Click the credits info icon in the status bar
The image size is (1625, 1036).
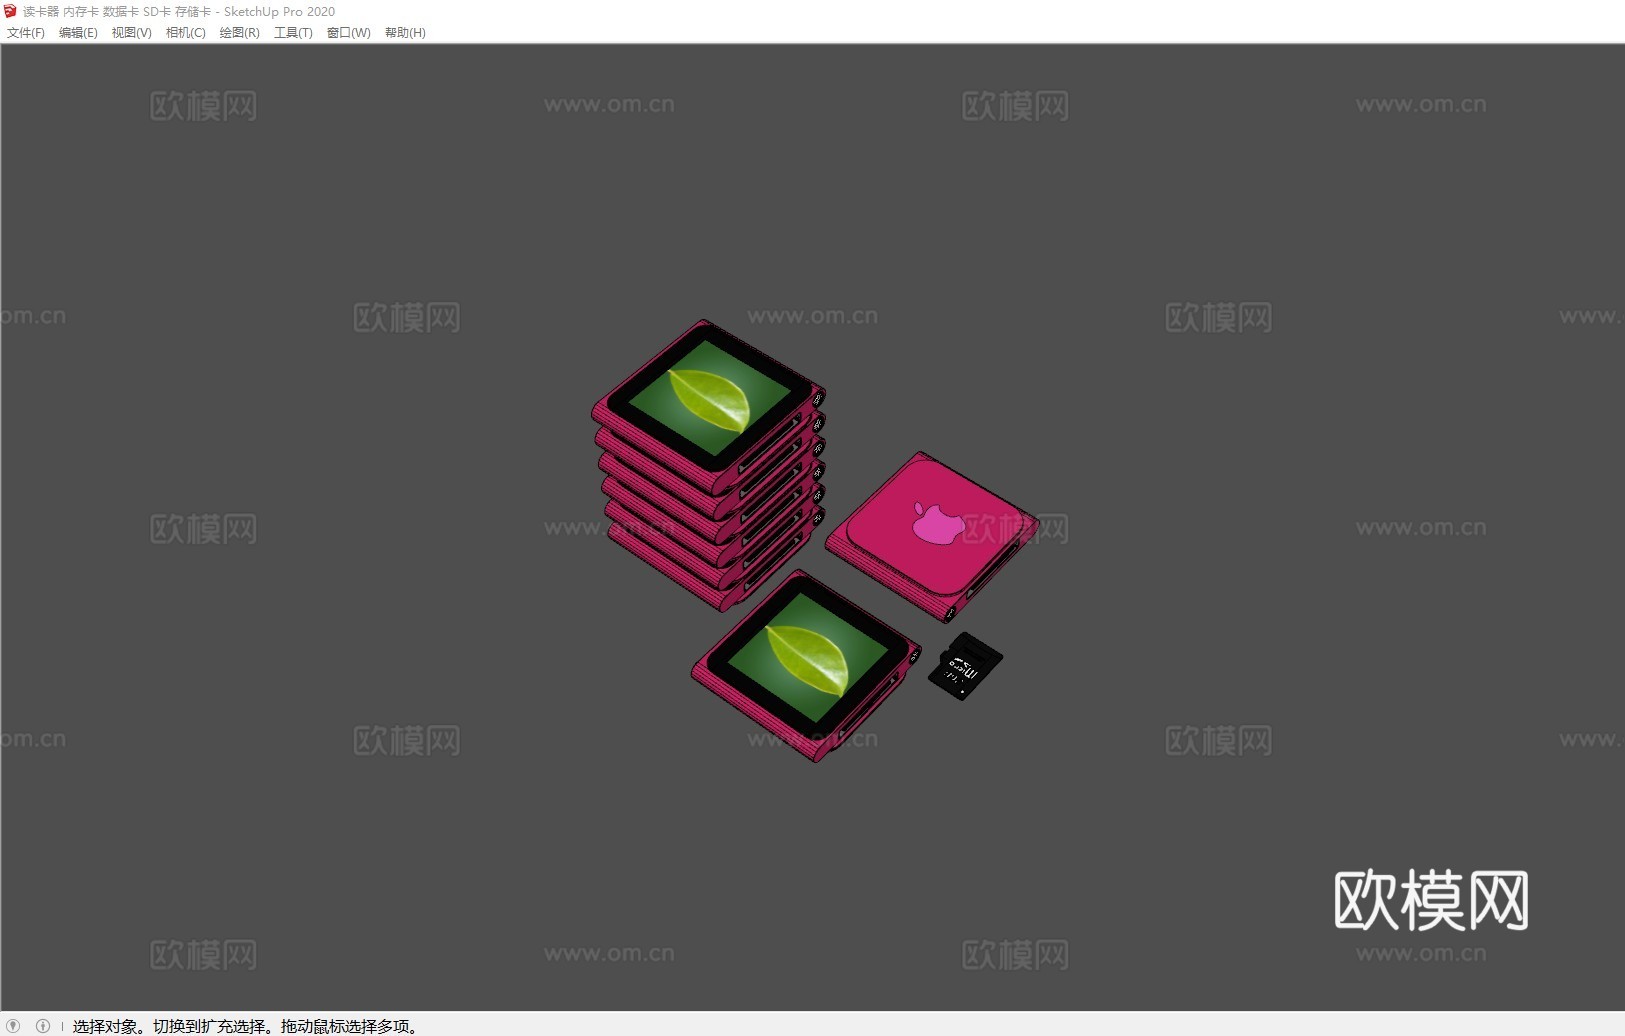click(43, 1025)
